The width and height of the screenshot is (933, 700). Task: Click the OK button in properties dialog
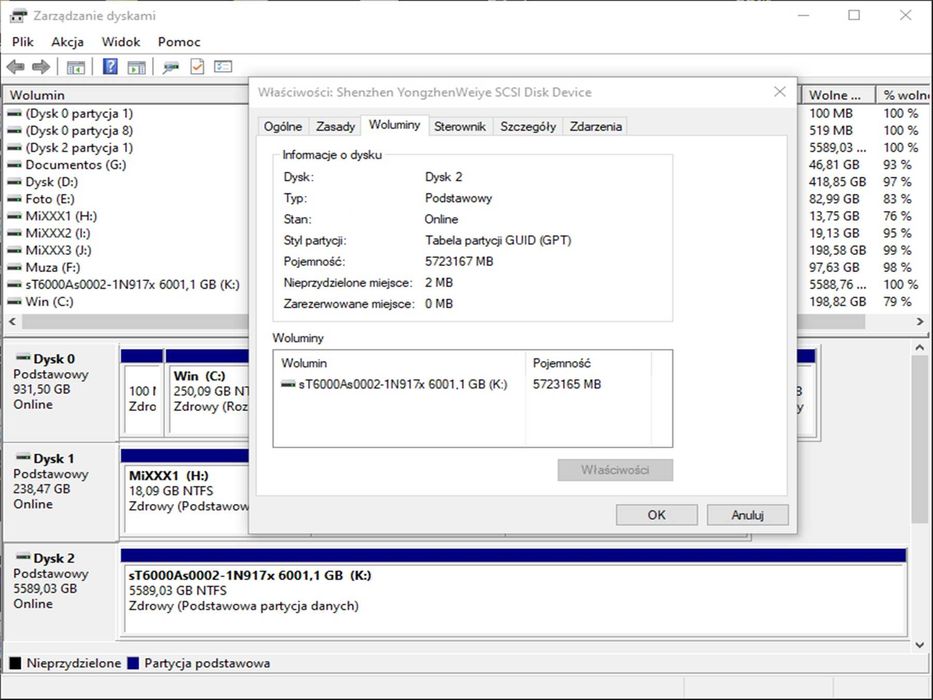tap(657, 515)
